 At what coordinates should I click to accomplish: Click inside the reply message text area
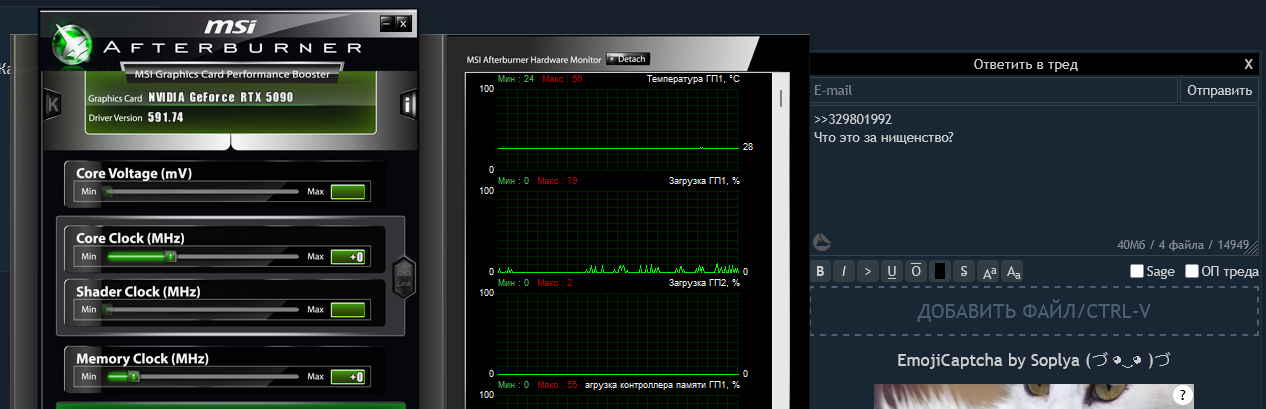(1034, 180)
